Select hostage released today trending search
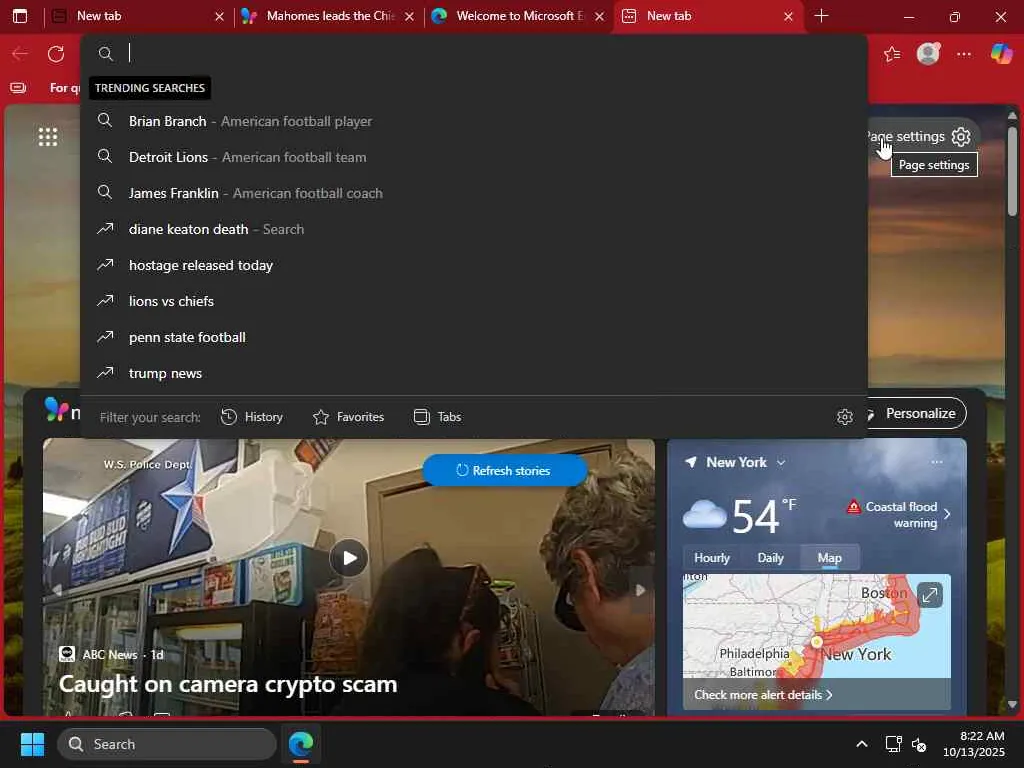The height and width of the screenshot is (768, 1024). (475, 264)
